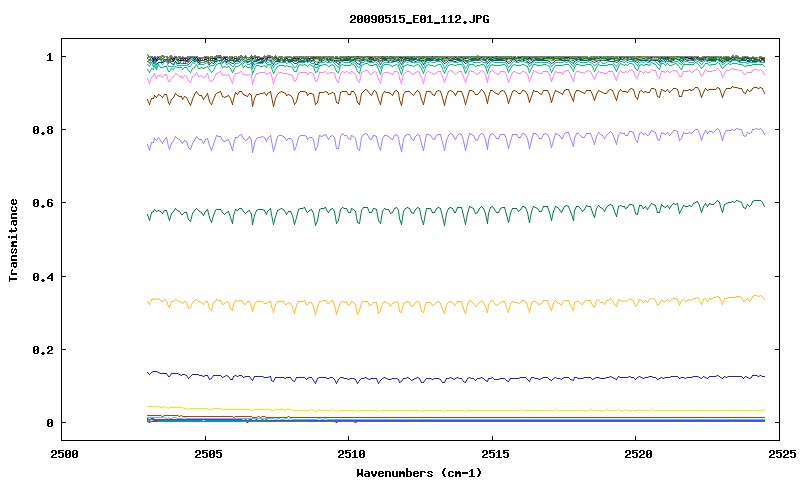Screen dimensions: 800x480
Task: Click the y-axis tick label 0
Action: coord(49,423)
